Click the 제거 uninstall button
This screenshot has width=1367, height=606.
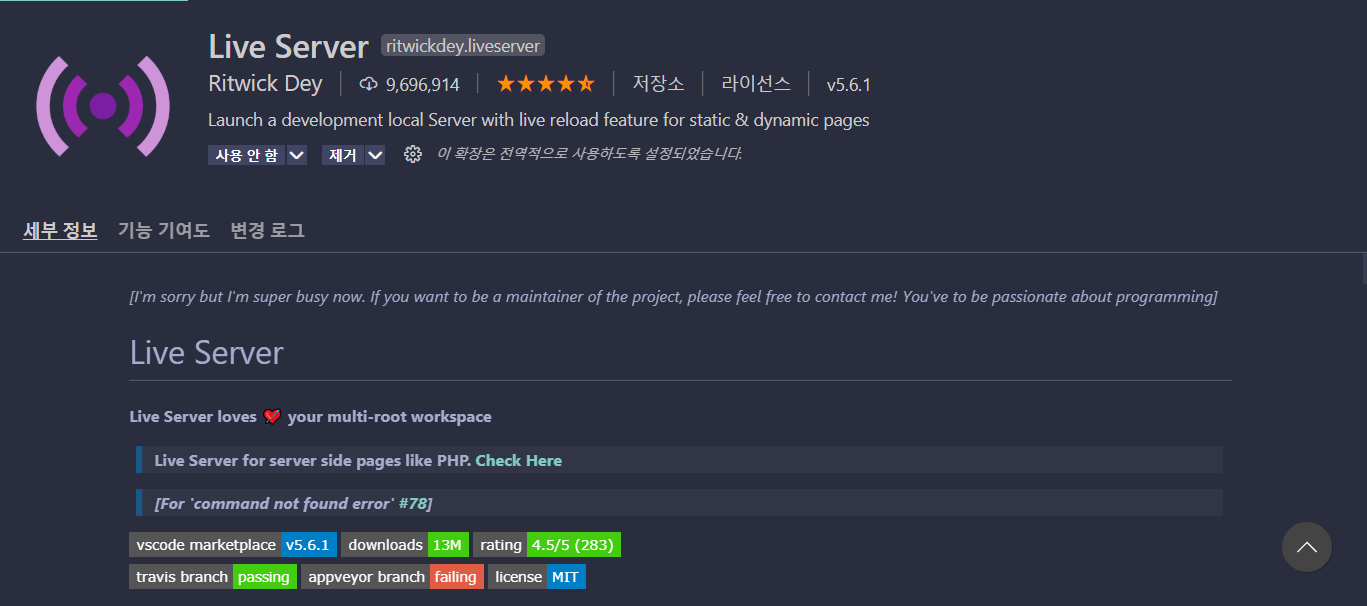[x=343, y=155]
